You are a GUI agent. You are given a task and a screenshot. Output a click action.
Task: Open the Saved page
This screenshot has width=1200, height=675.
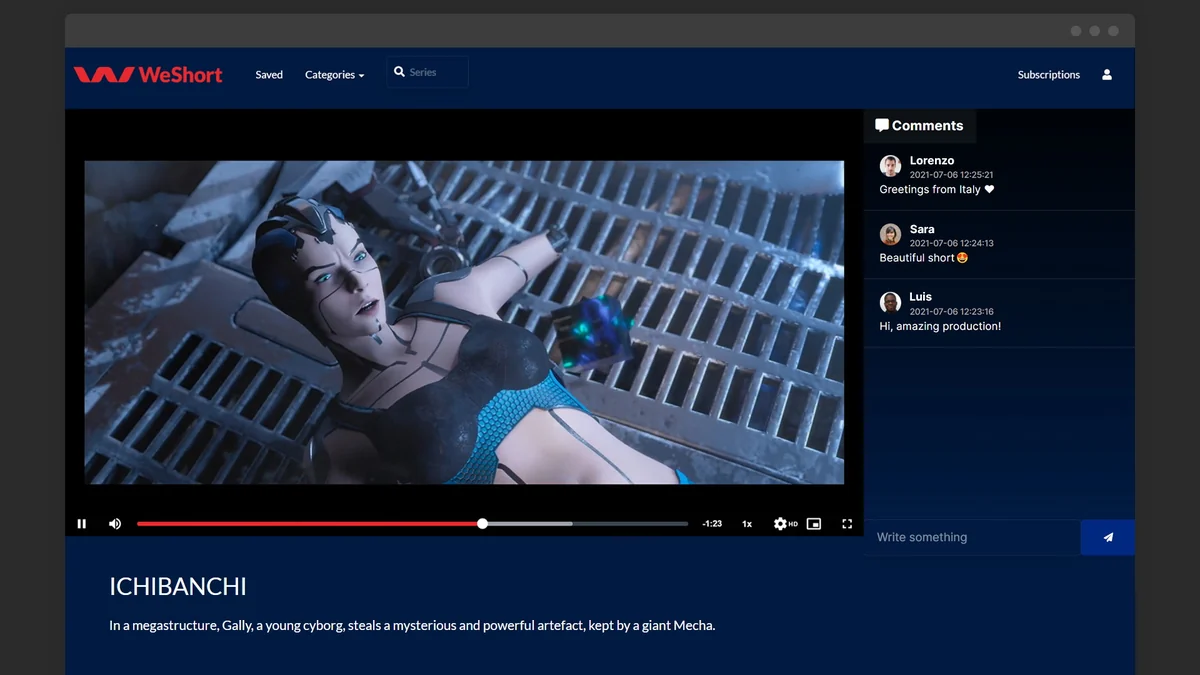[x=269, y=75]
